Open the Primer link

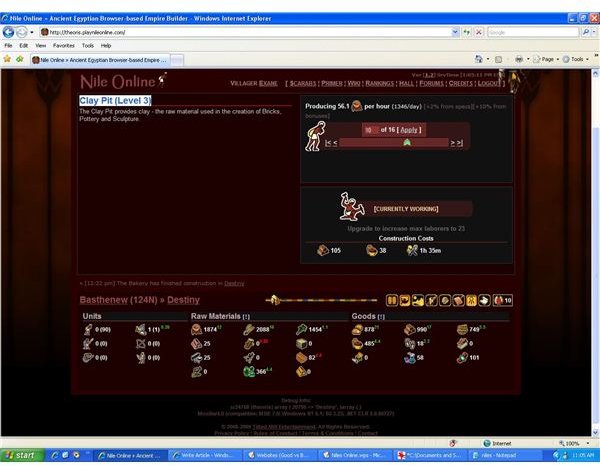(331, 83)
